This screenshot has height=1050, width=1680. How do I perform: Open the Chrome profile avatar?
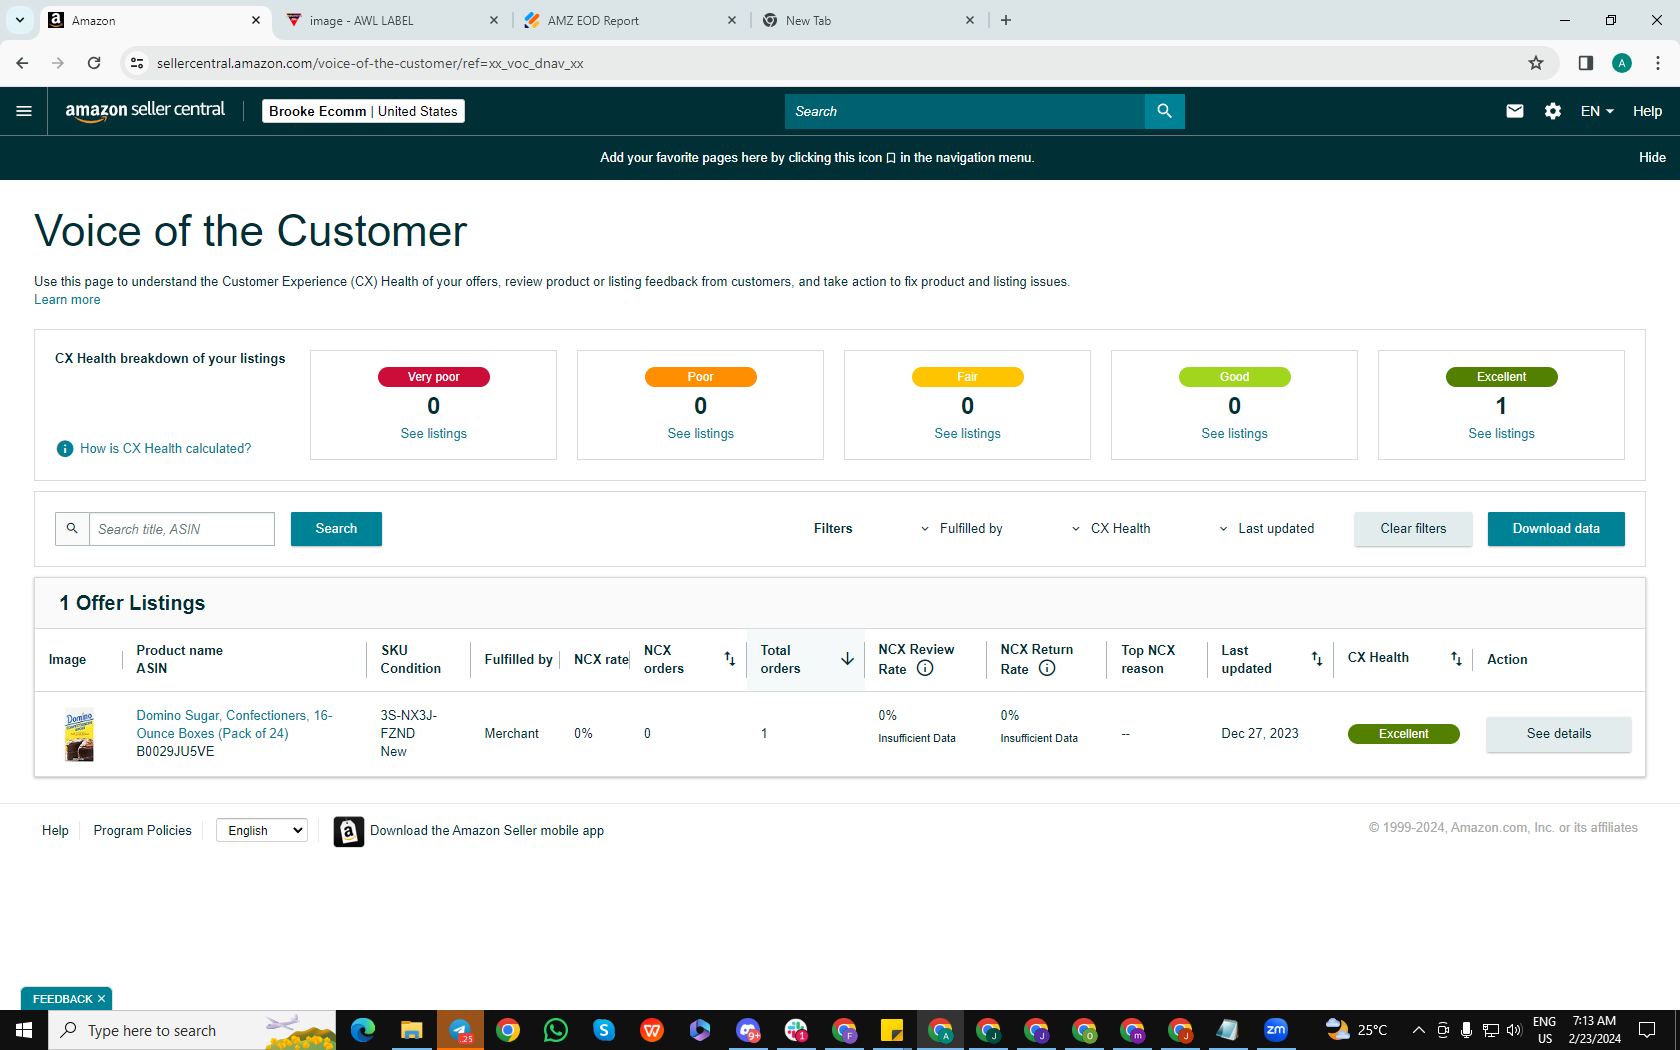[x=1622, y=63]
